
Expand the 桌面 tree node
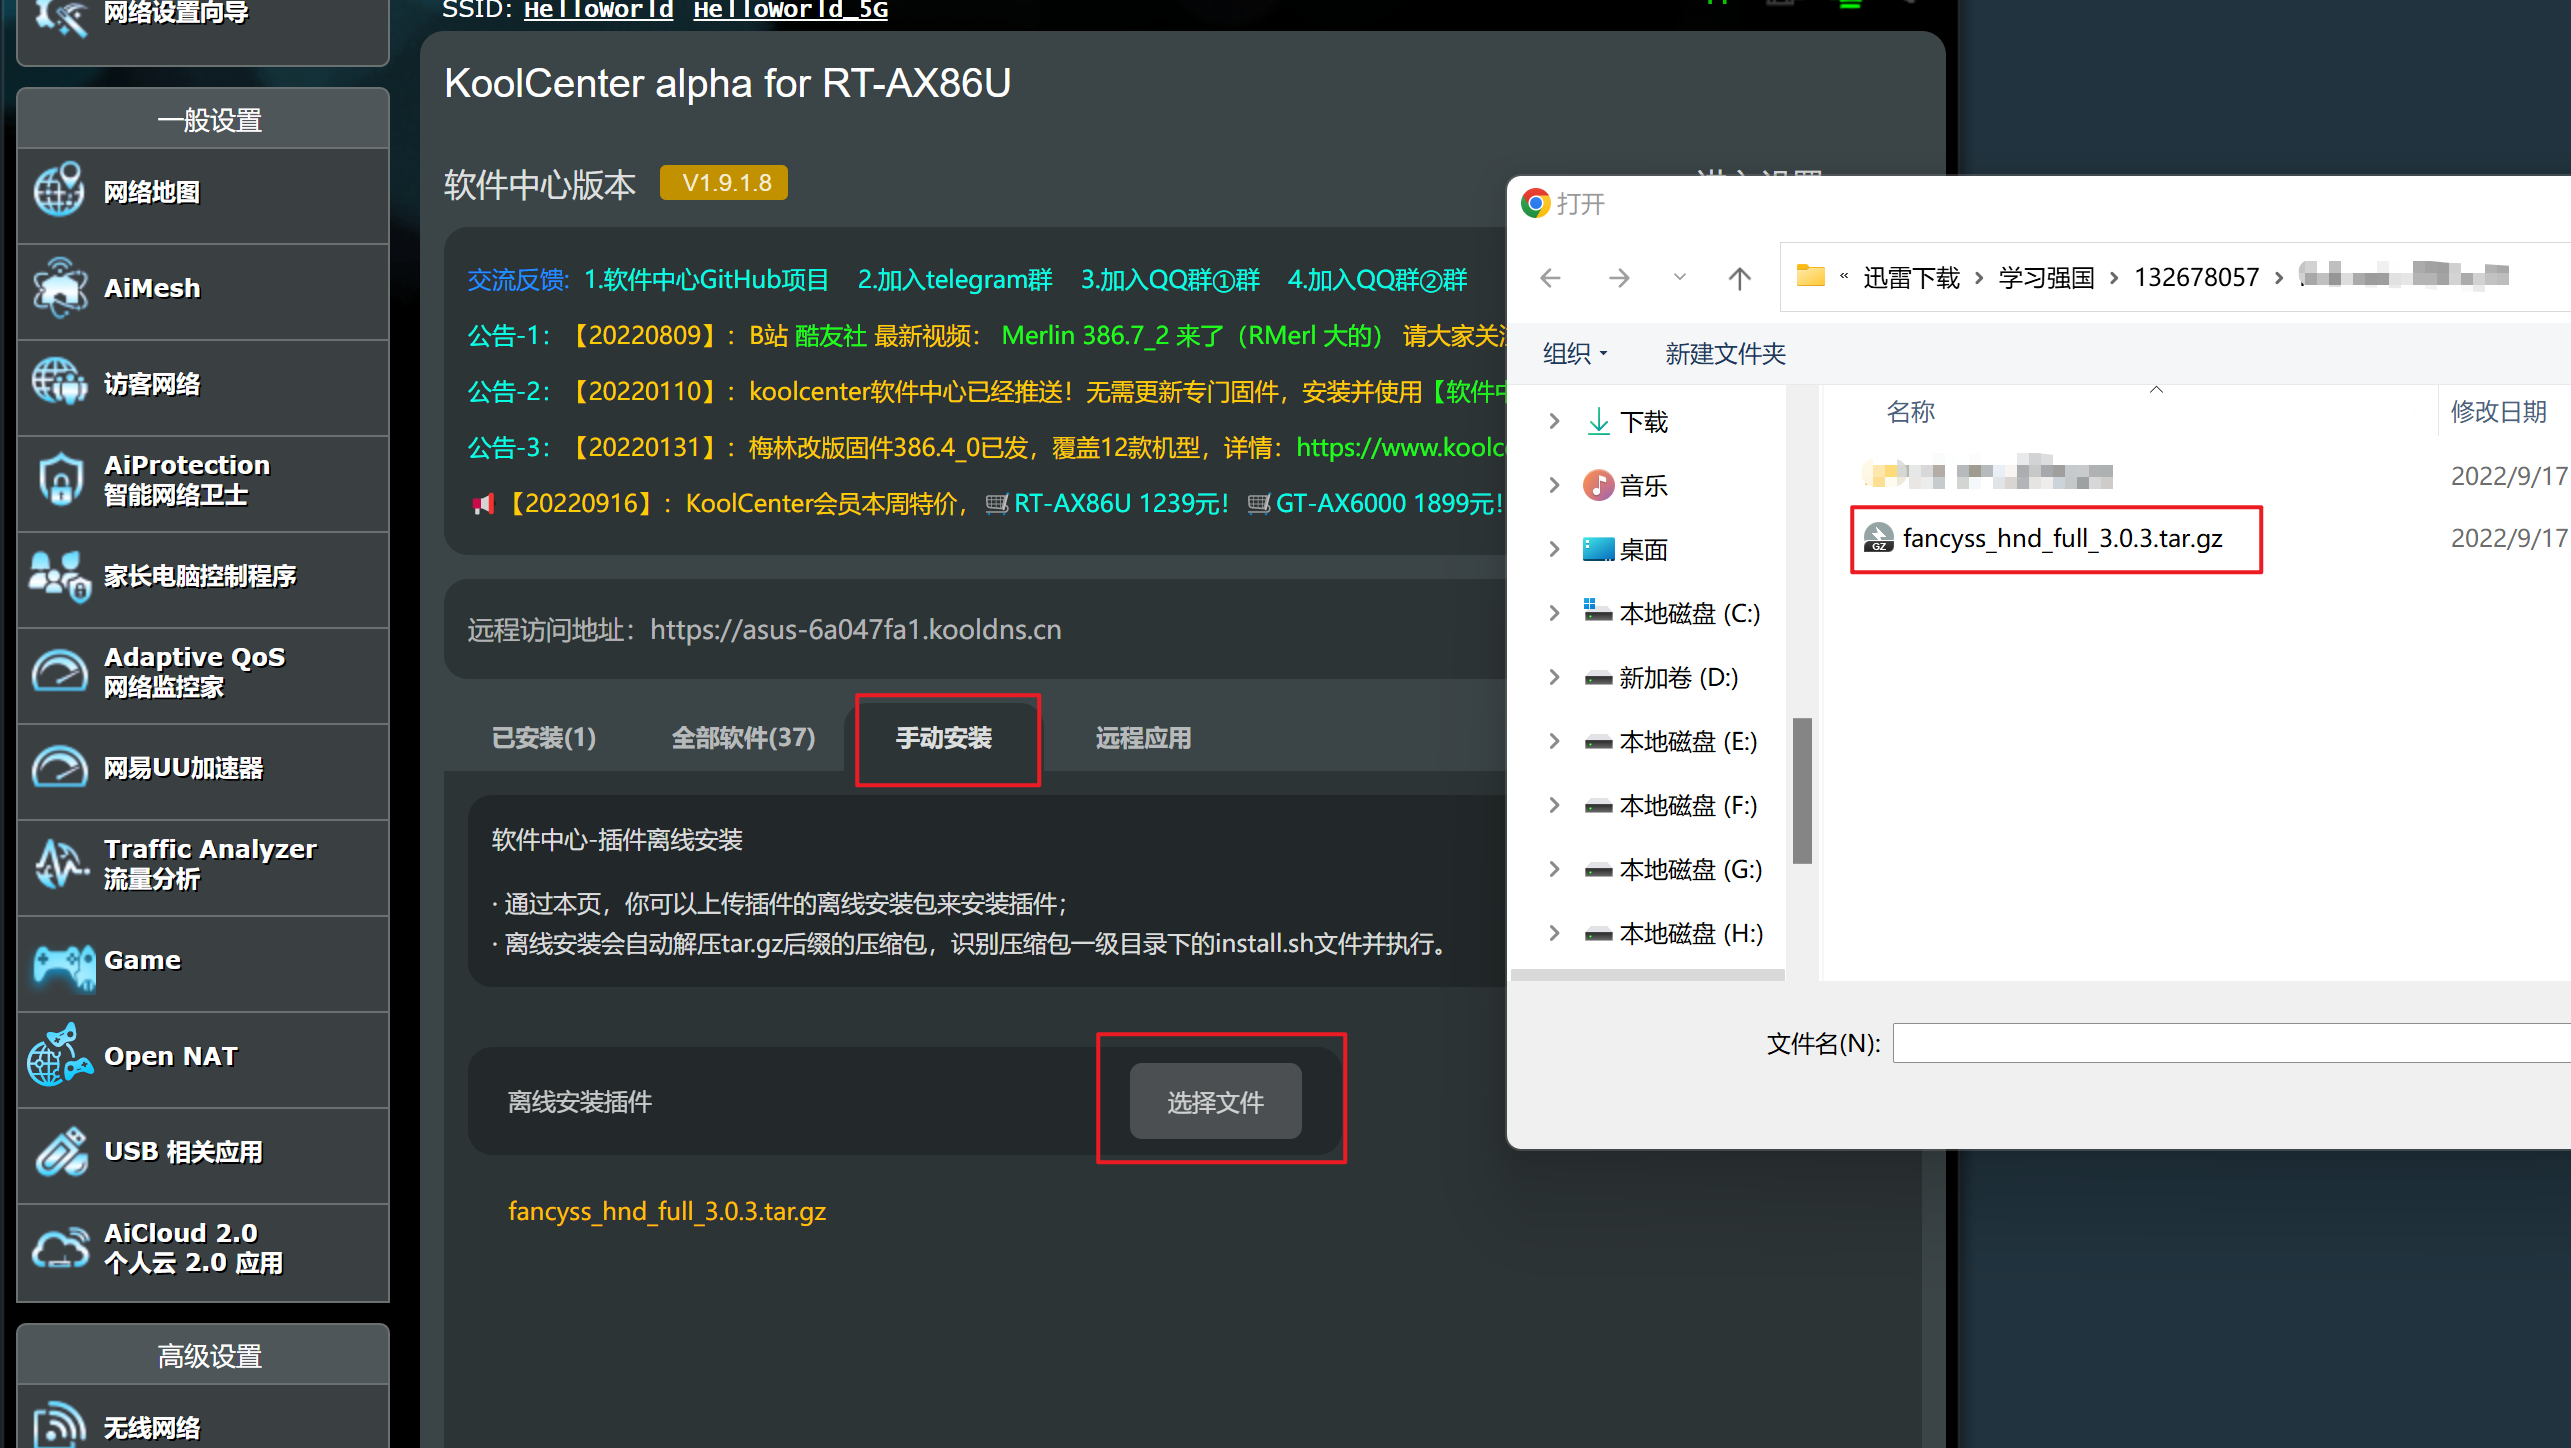[1554, 549]
